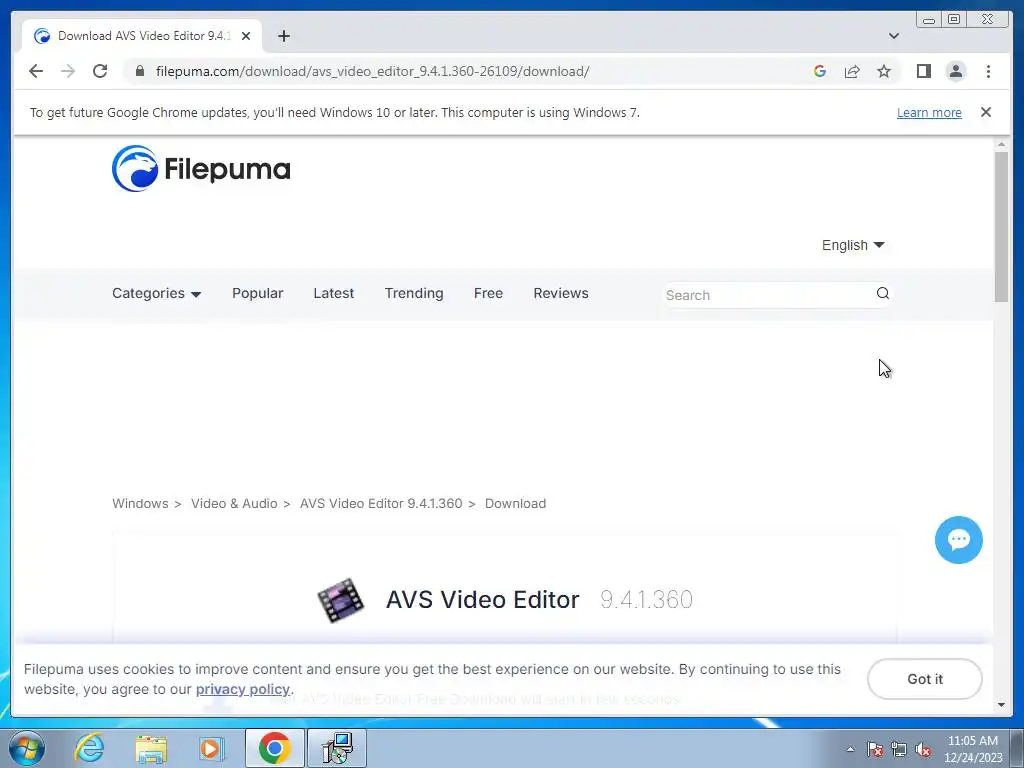Image resolution: width=1024 pixels, height=768 pixels.
Task: Click the Chrome taskbar icon
Action: 274,748
